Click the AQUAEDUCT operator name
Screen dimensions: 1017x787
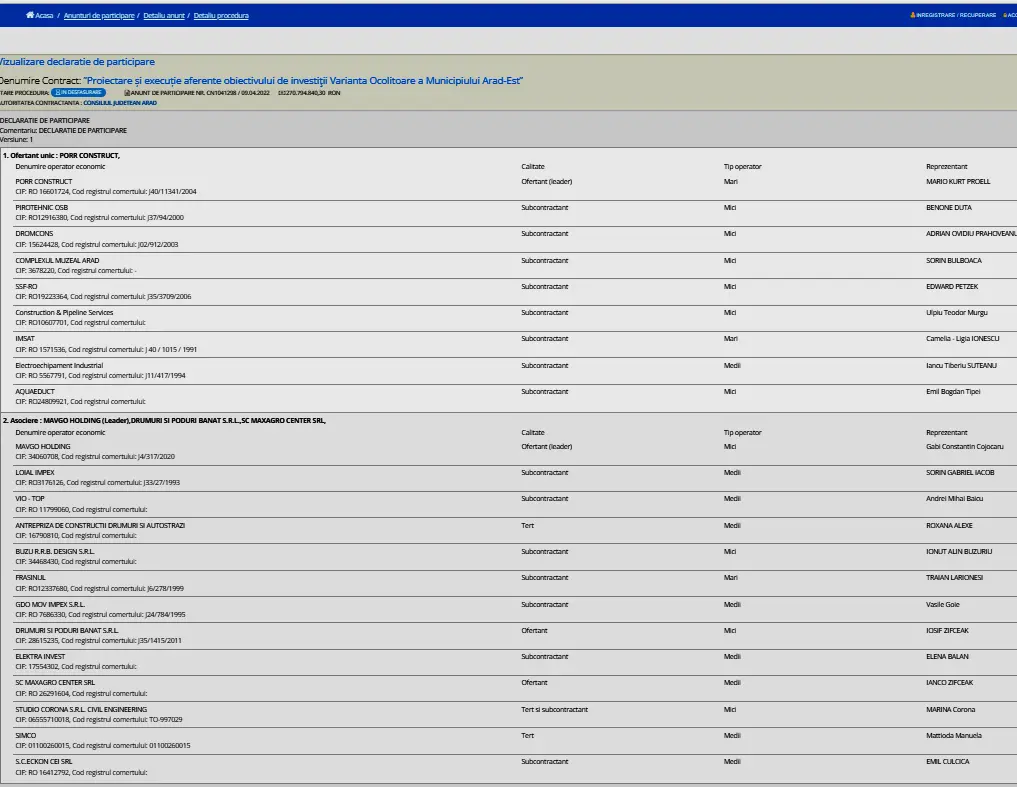[35, 391]
